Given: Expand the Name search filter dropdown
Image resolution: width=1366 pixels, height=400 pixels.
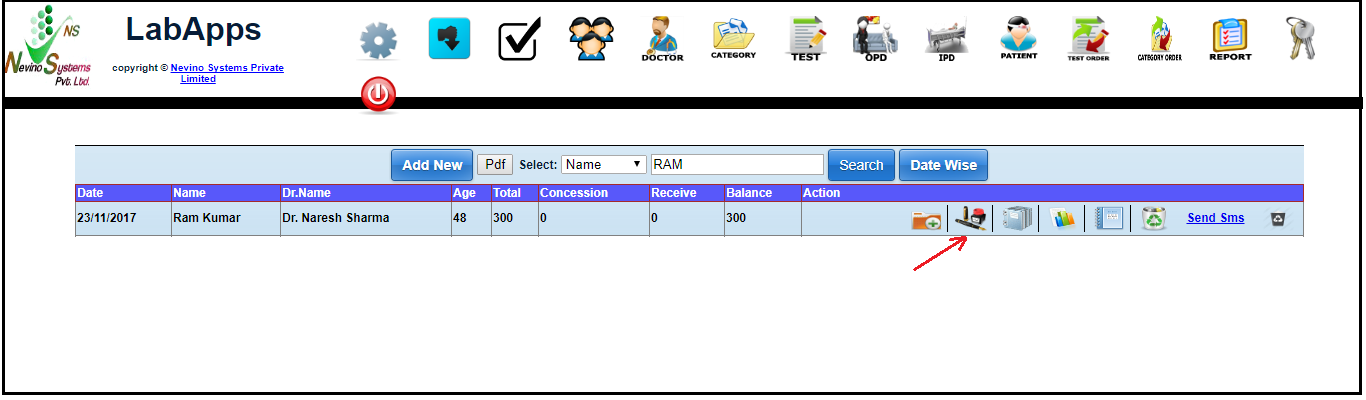Looking at the screenshot, I should tap(604, 165).
